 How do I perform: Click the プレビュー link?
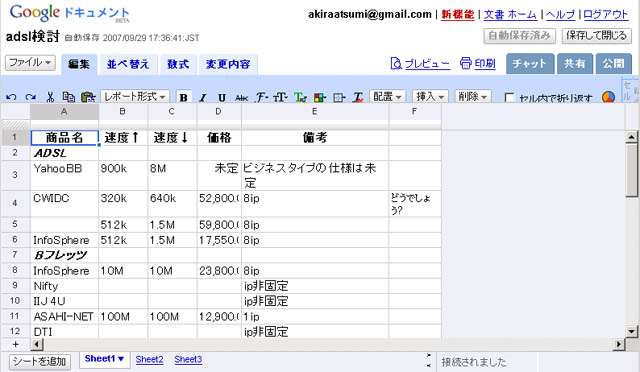(427, 64)
